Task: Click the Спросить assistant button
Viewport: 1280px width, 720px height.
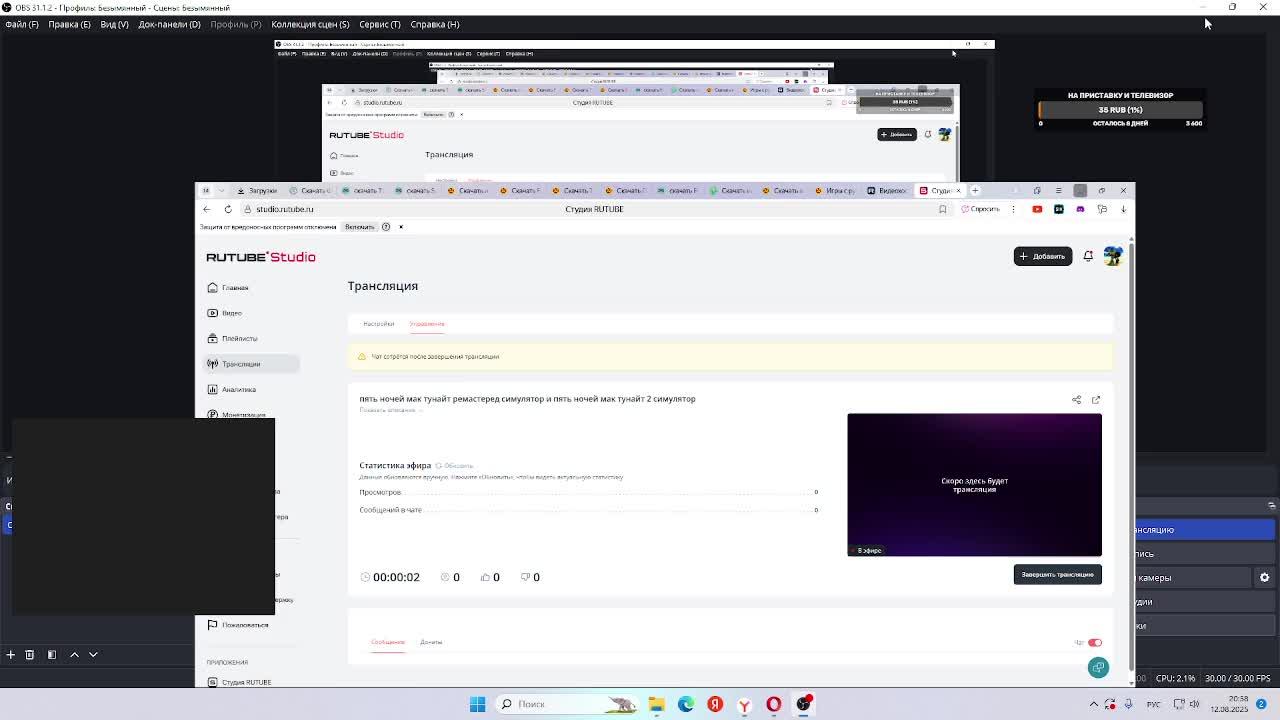Action: [980, 209]
